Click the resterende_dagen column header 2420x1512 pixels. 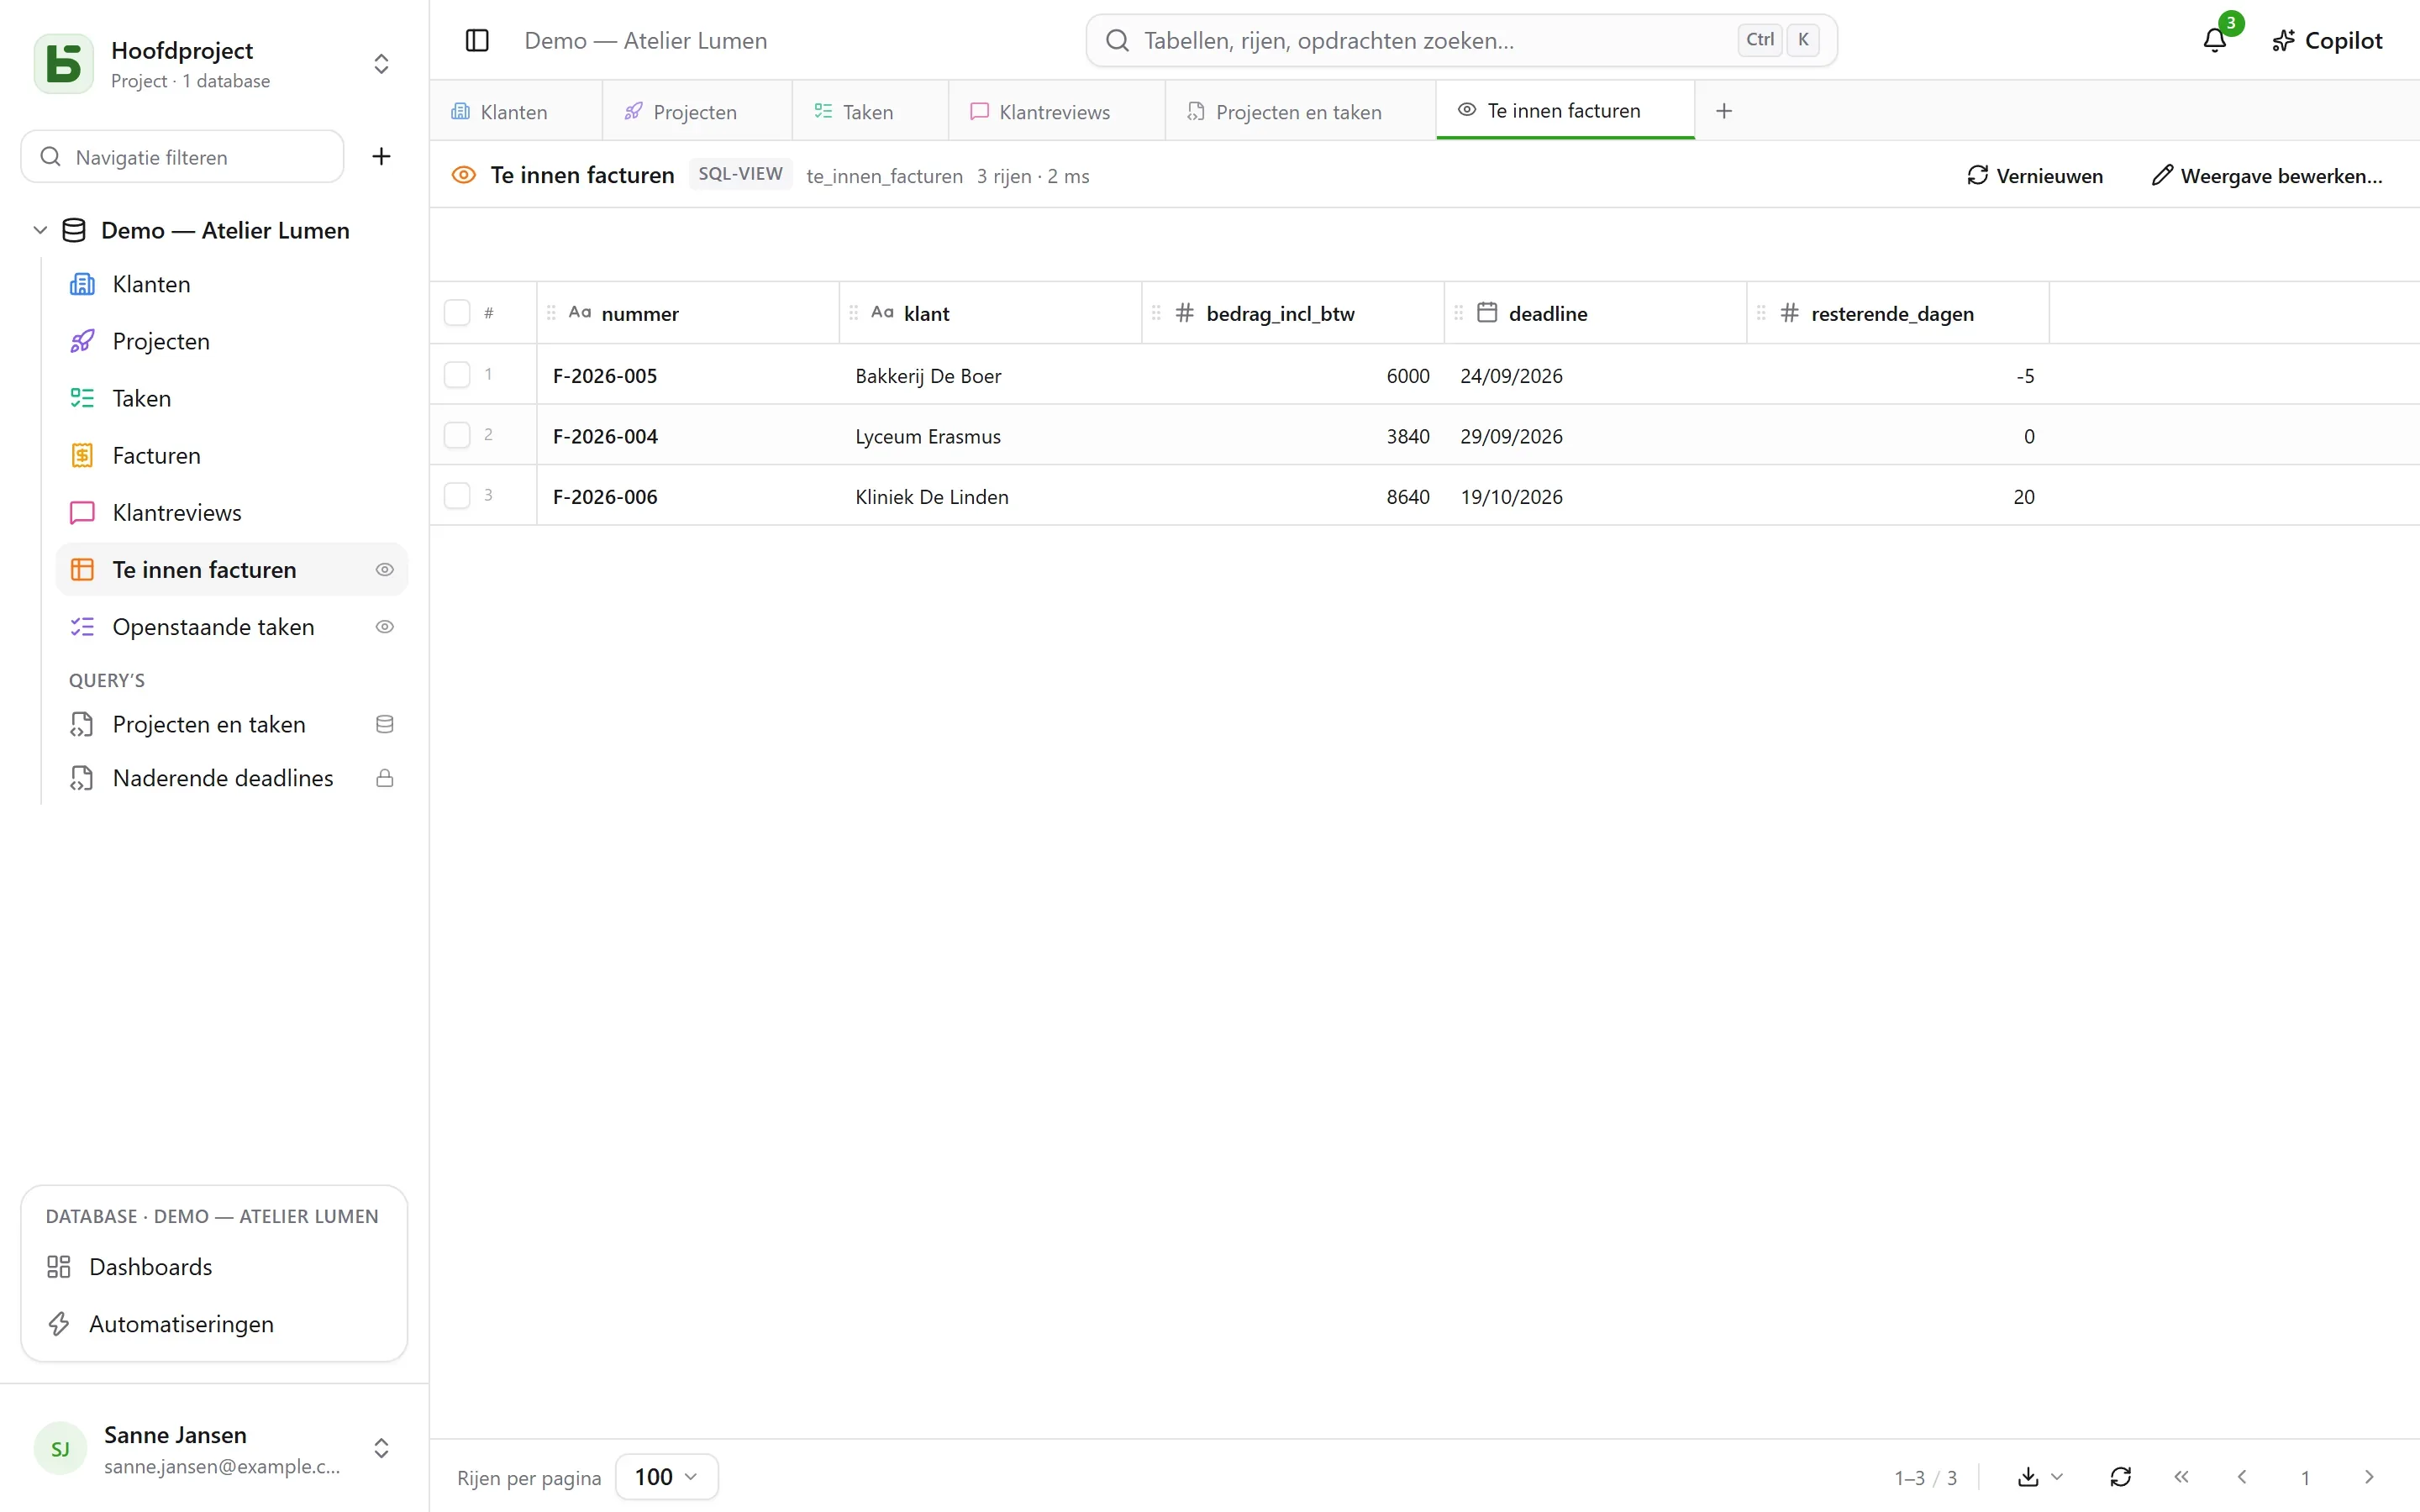1897,313
